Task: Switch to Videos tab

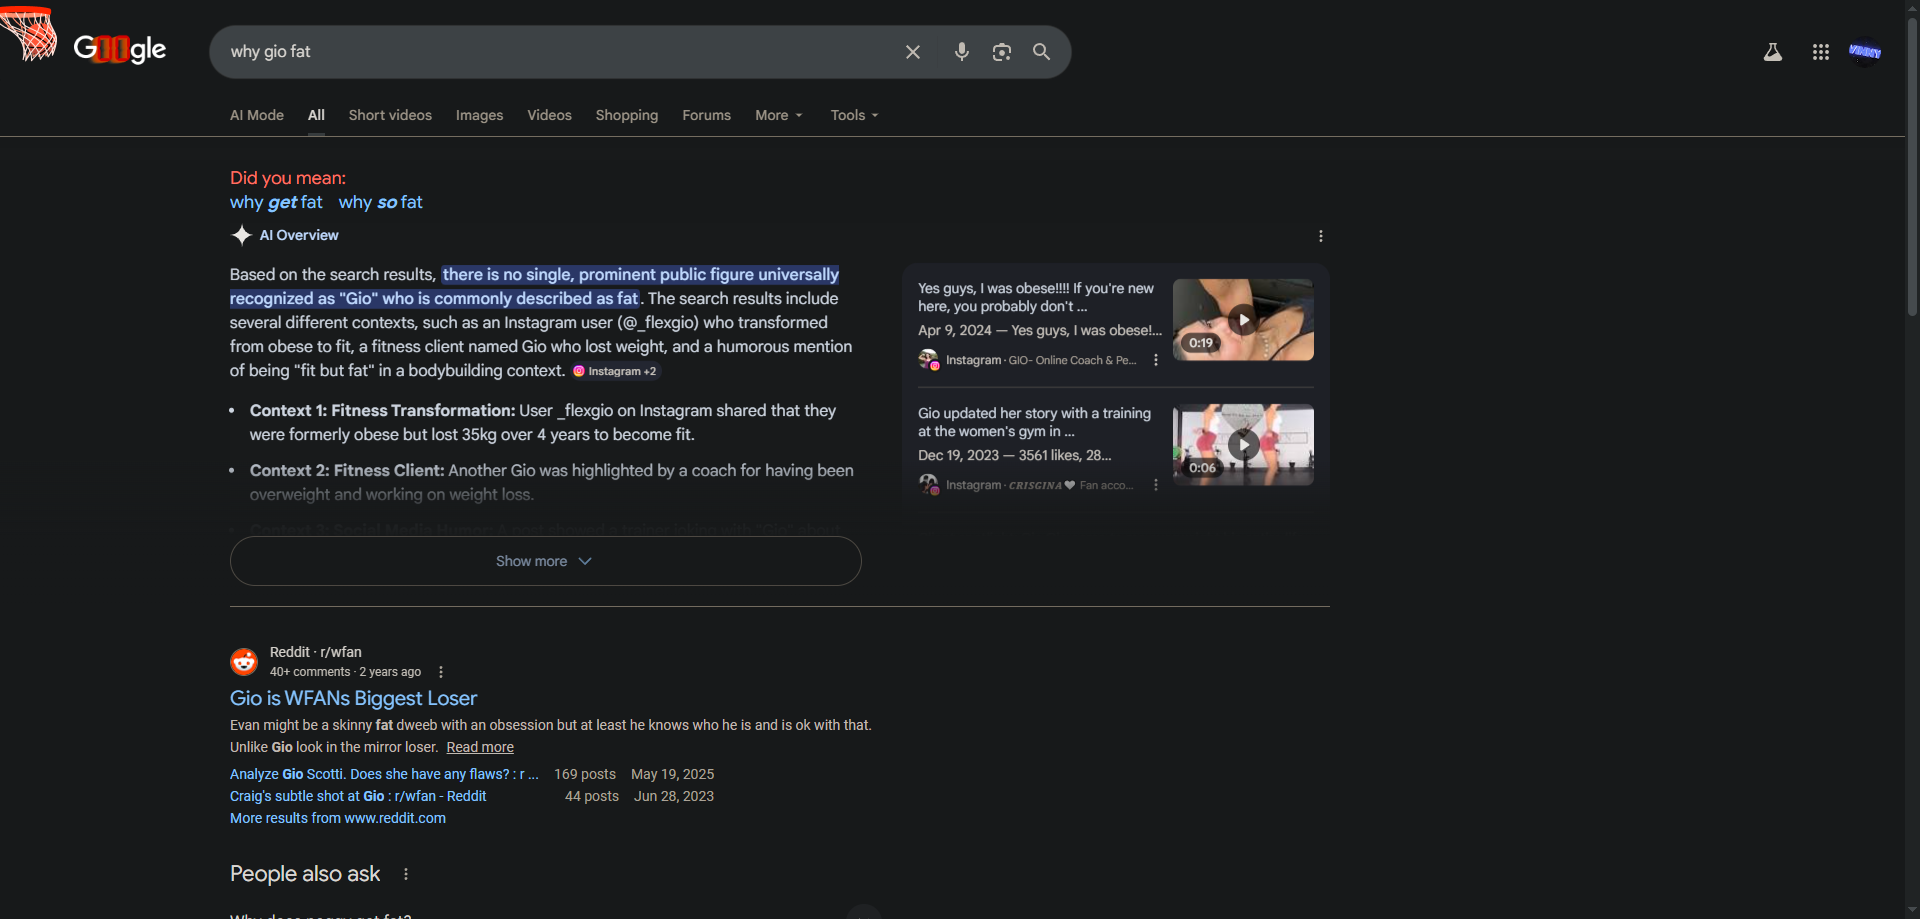Action: [x=550, y=115]
